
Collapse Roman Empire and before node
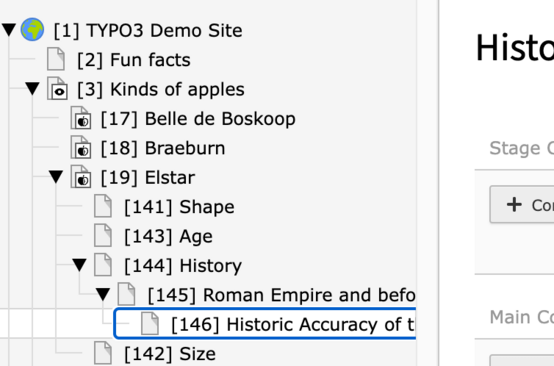[103, 294]
